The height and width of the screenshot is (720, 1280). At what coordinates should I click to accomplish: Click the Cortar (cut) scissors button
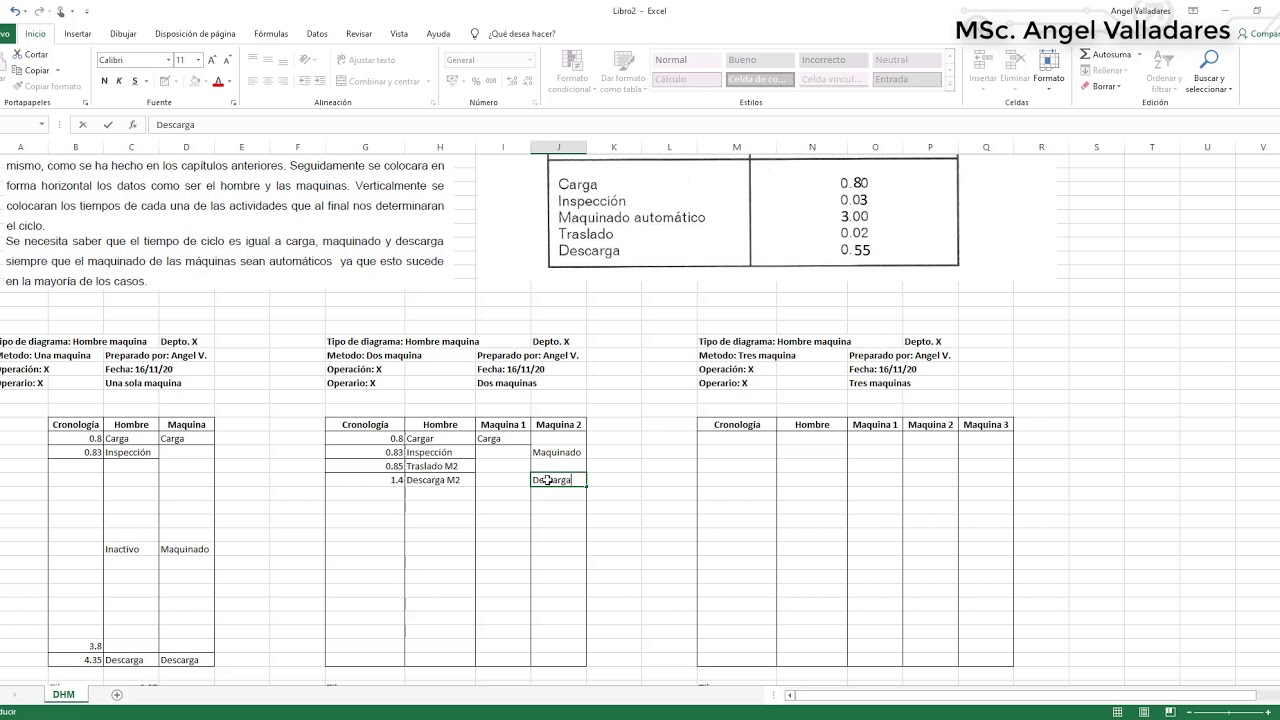30,55
